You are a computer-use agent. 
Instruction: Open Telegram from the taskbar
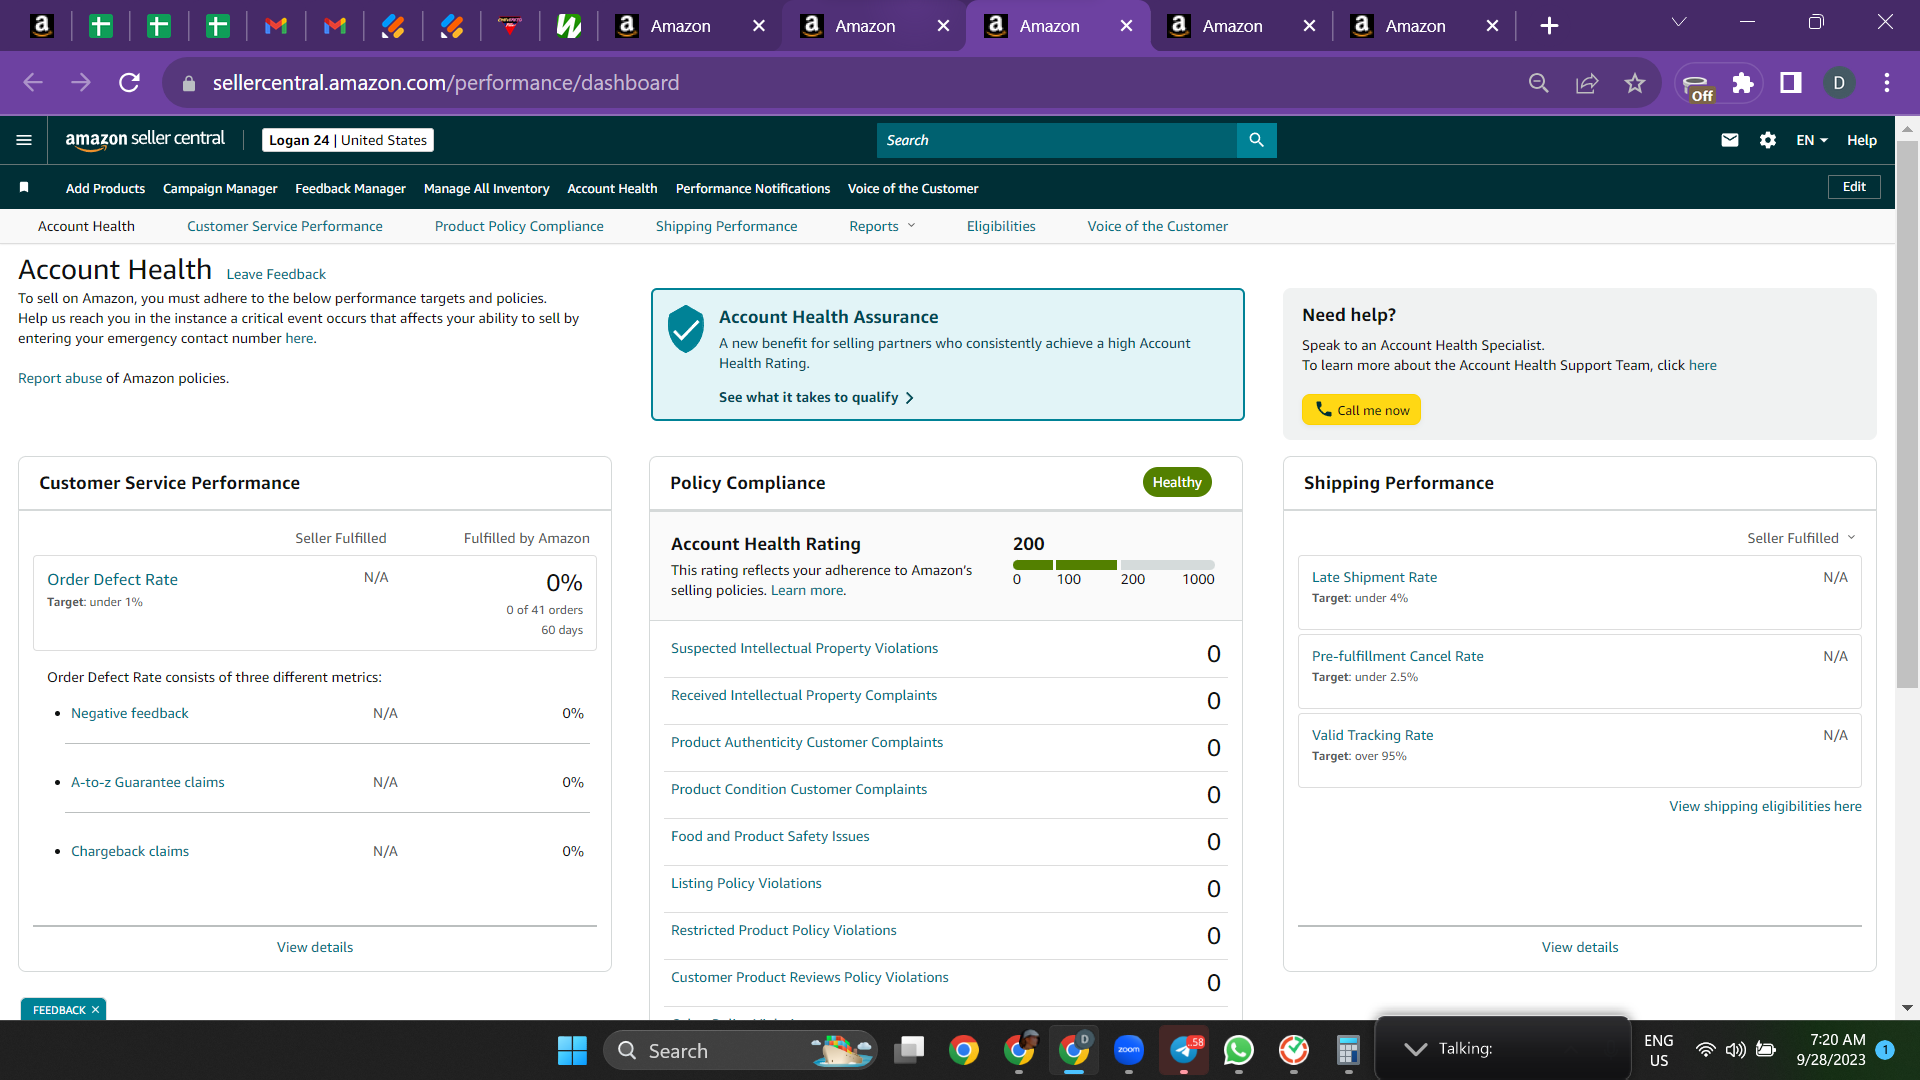tap(1184, 1050)
